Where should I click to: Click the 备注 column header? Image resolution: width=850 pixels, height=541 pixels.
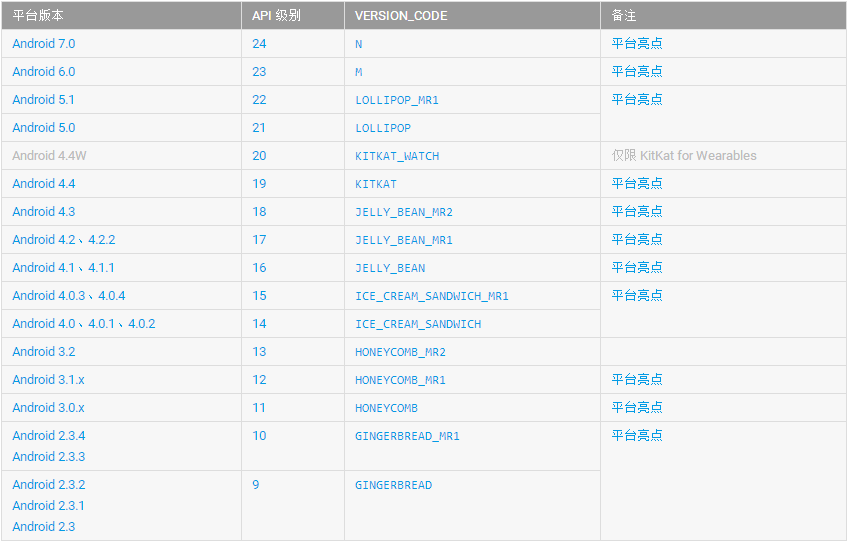pos(624,16)
